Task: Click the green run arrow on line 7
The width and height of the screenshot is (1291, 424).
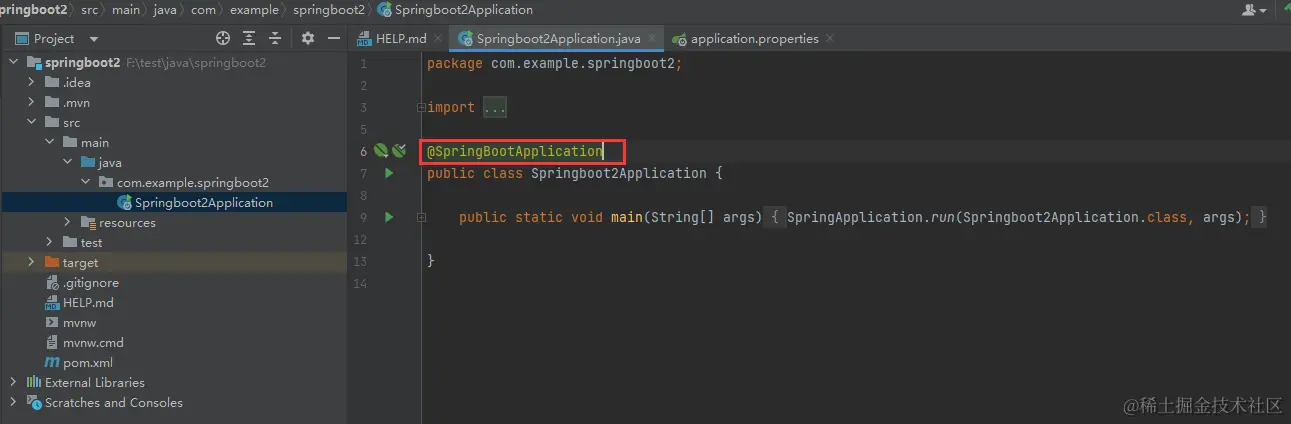Action: coord(389,173)
